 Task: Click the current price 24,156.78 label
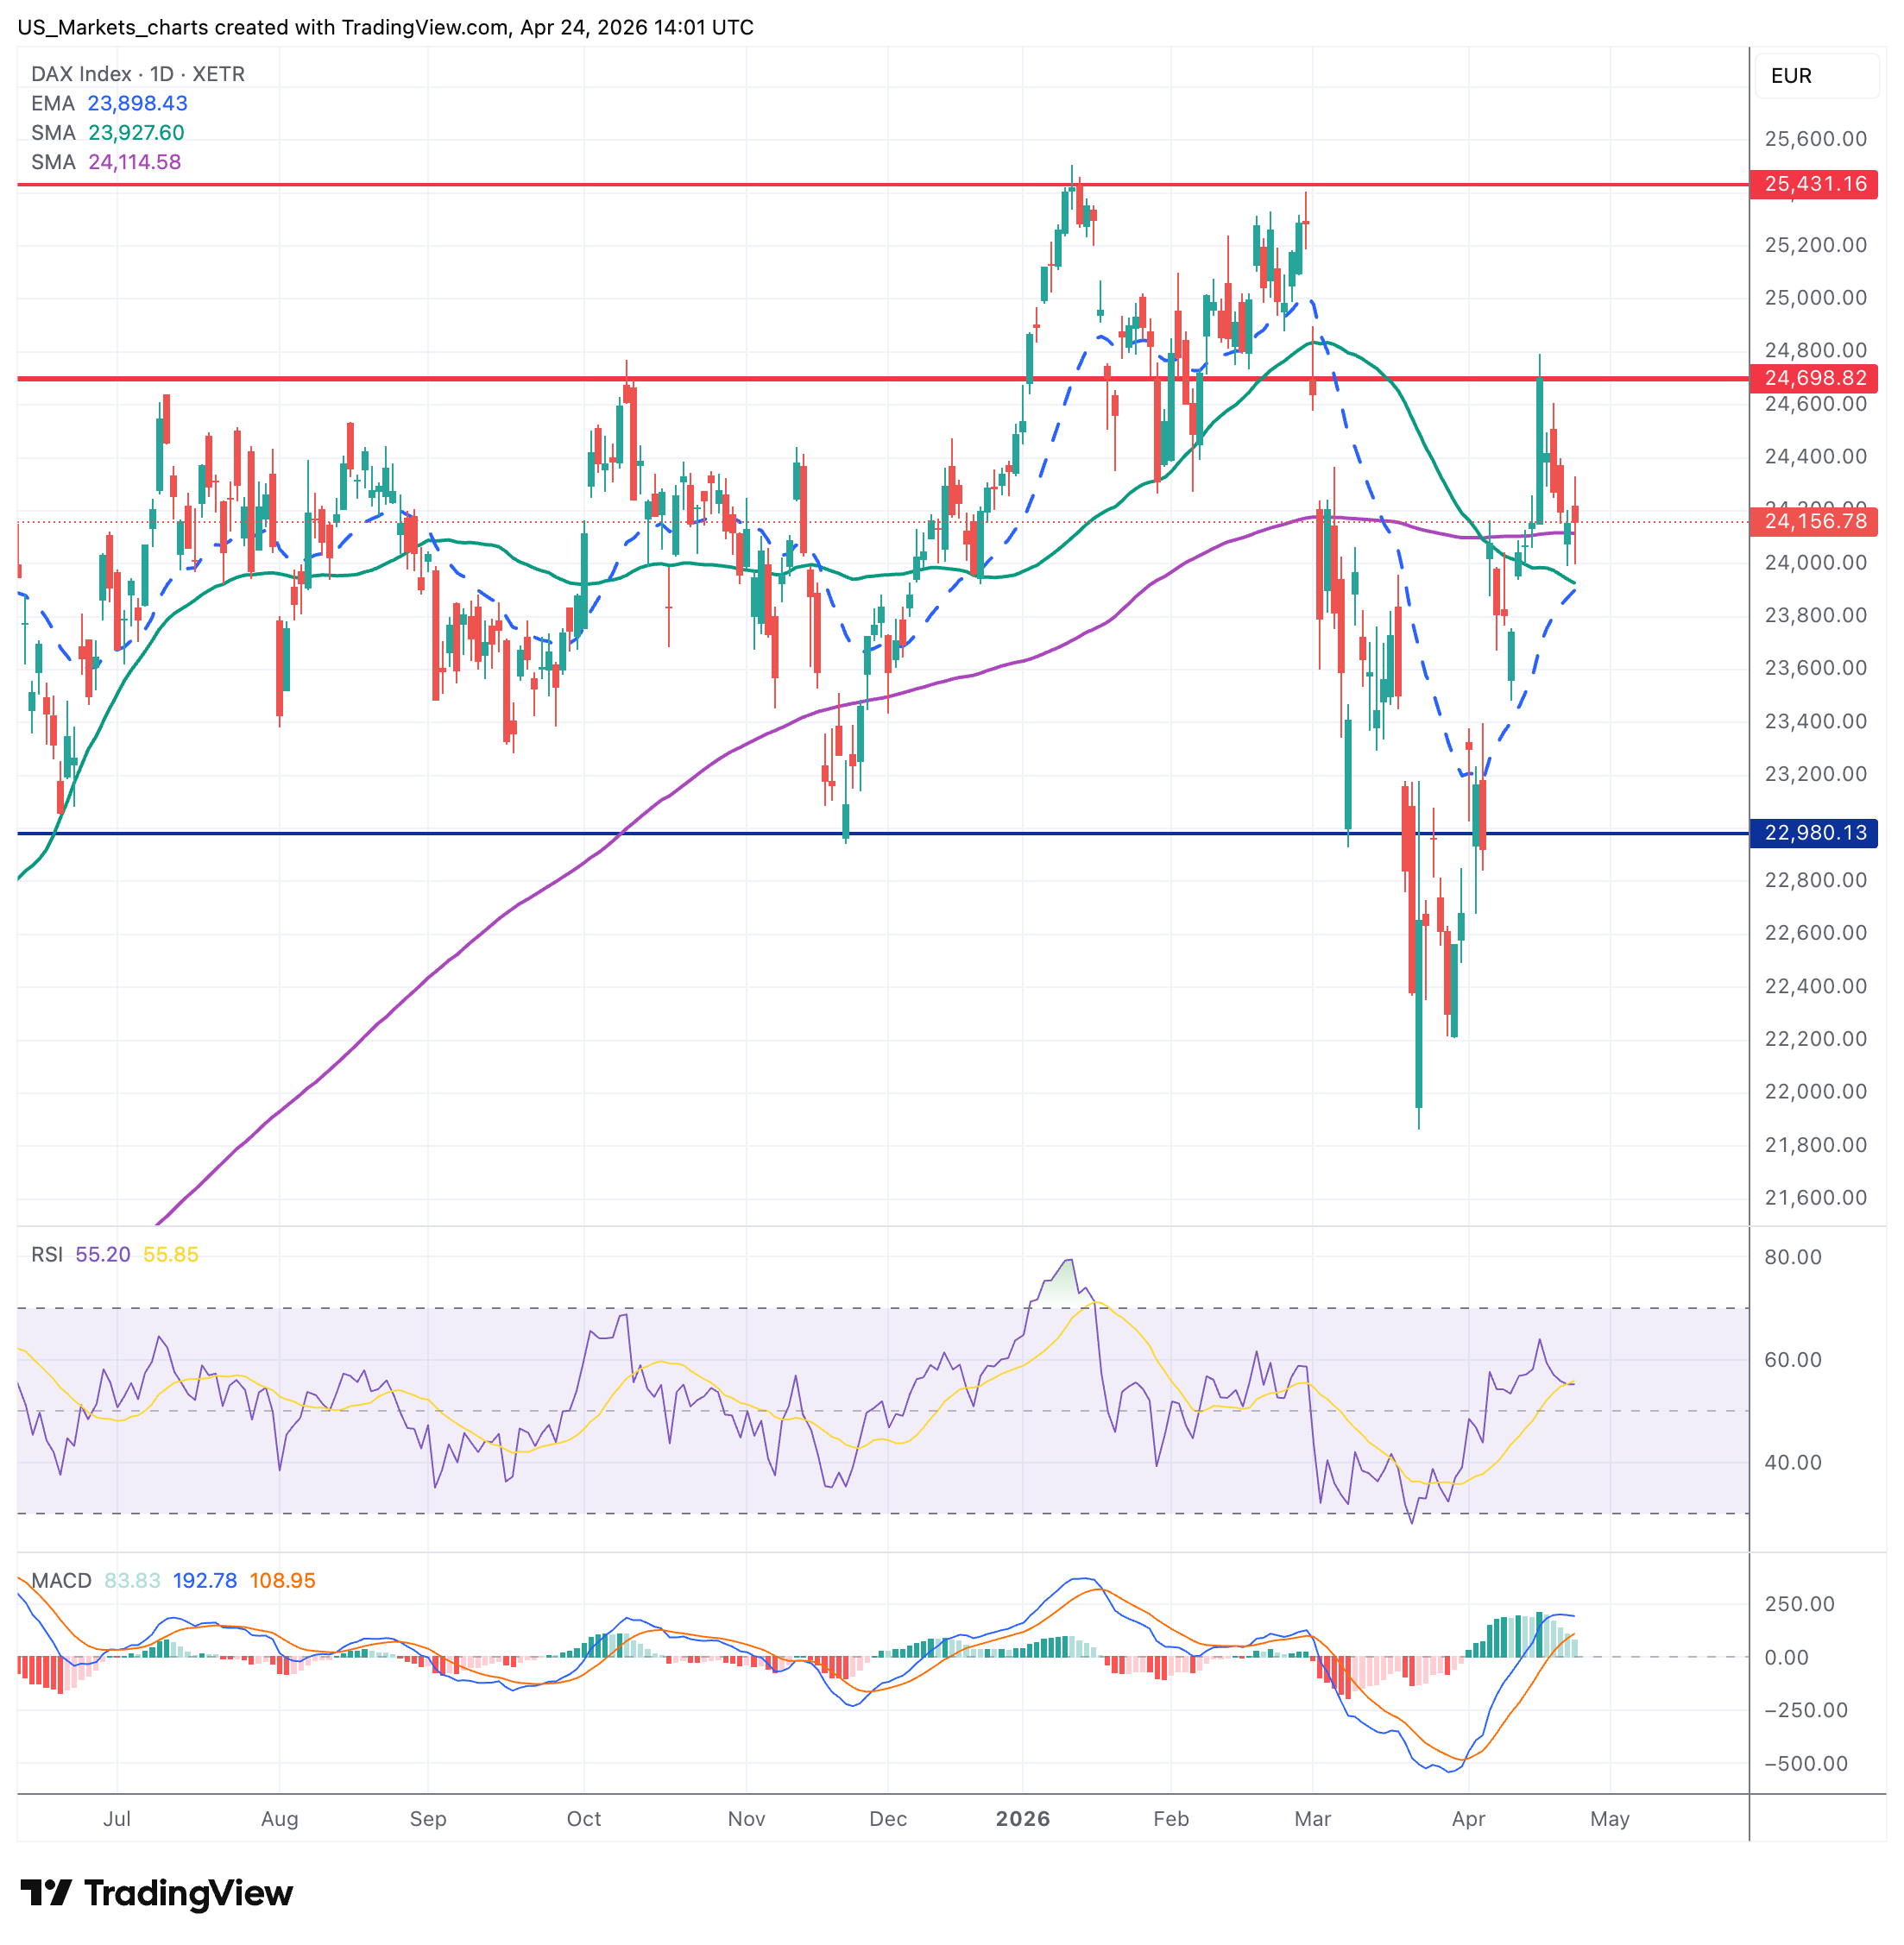tap(1813, 521)
